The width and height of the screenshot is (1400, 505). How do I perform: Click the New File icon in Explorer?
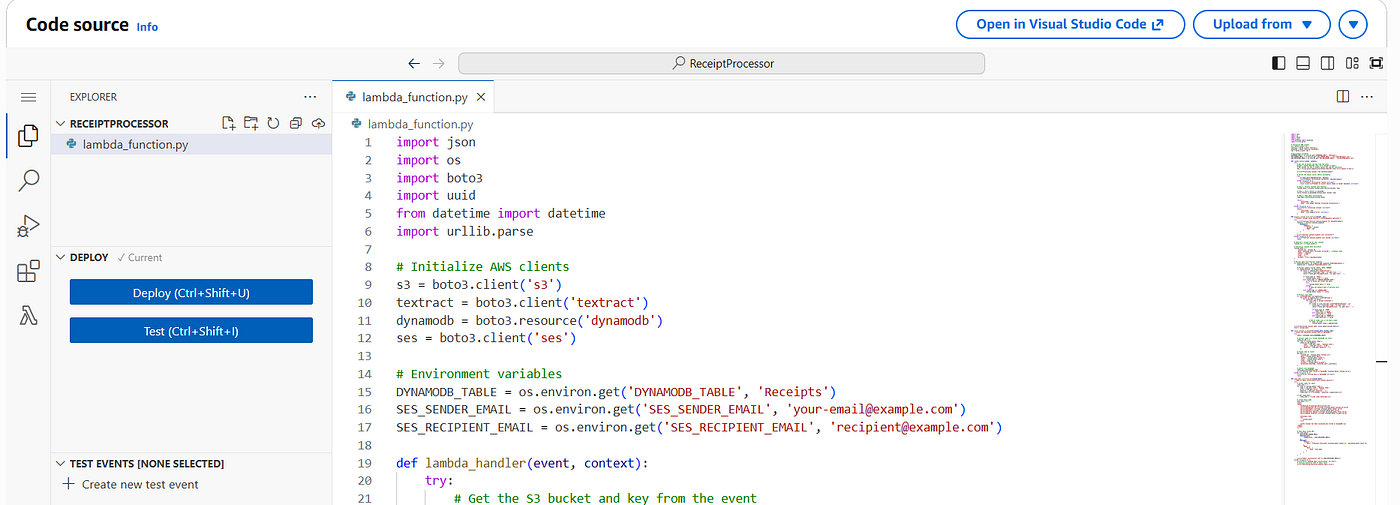tap(229, 123)
